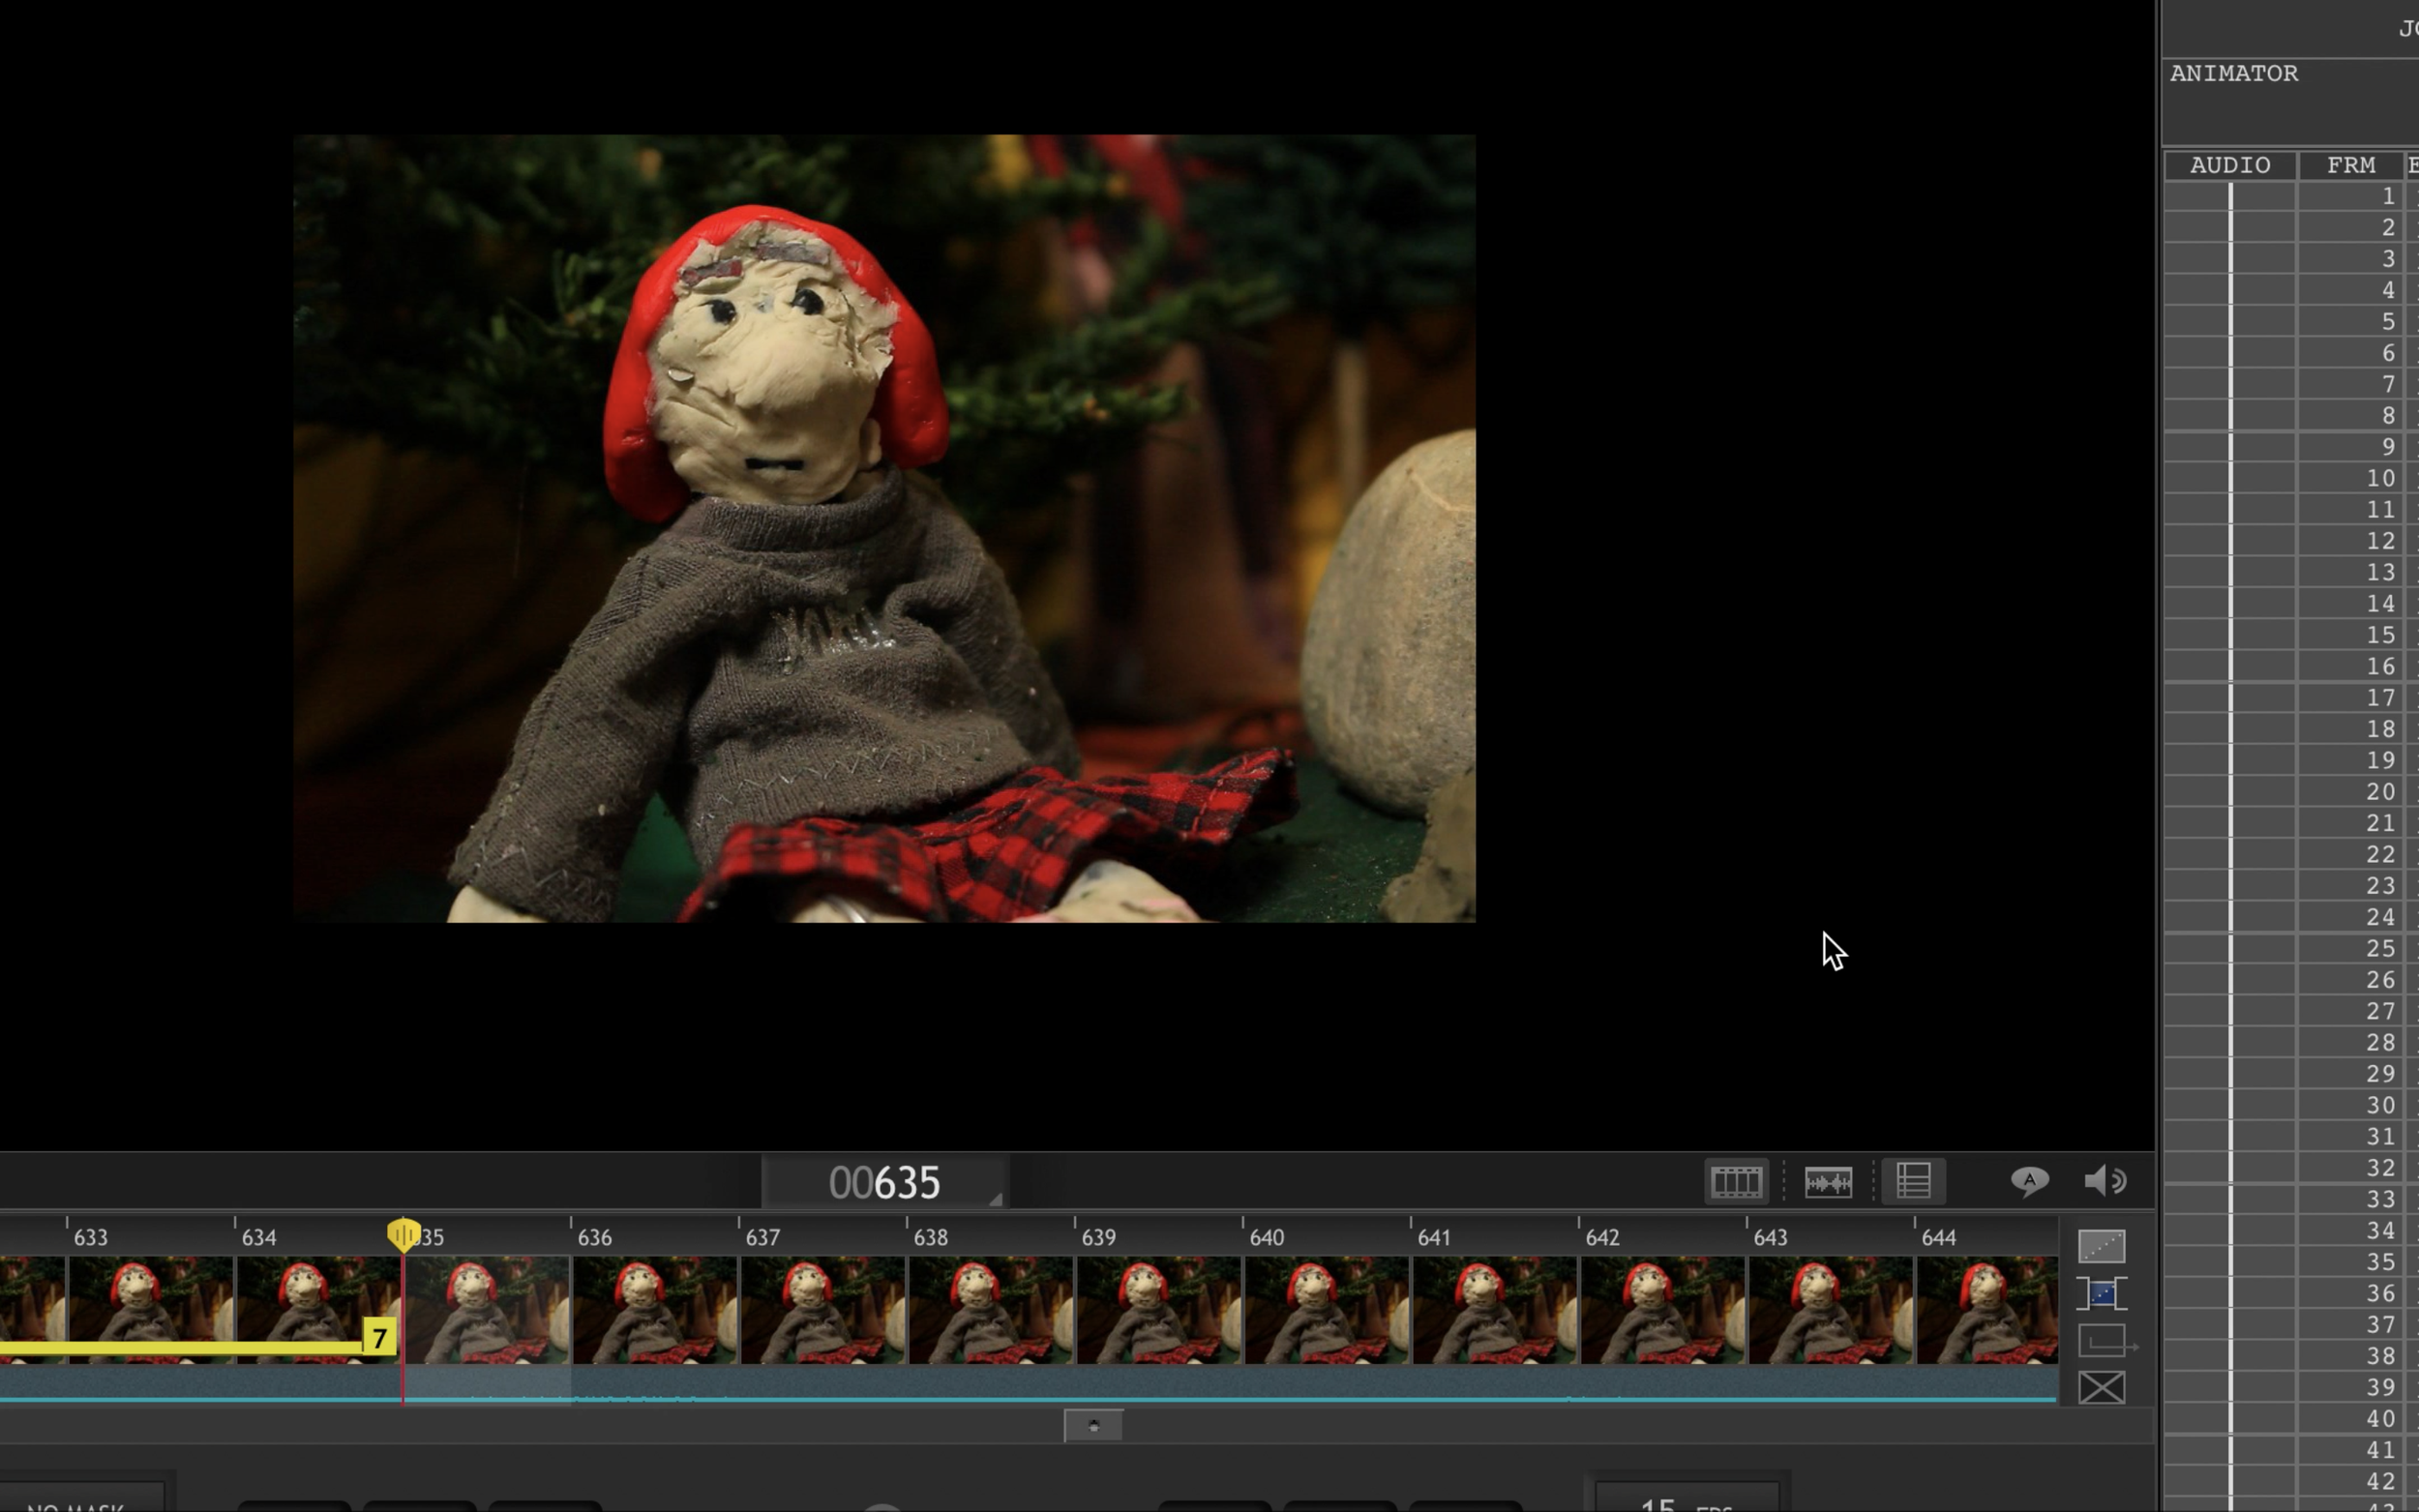Click the timeline ruler label 640
The width and height of the screenshot is (2419, 1512).
pos(1266,1237)
